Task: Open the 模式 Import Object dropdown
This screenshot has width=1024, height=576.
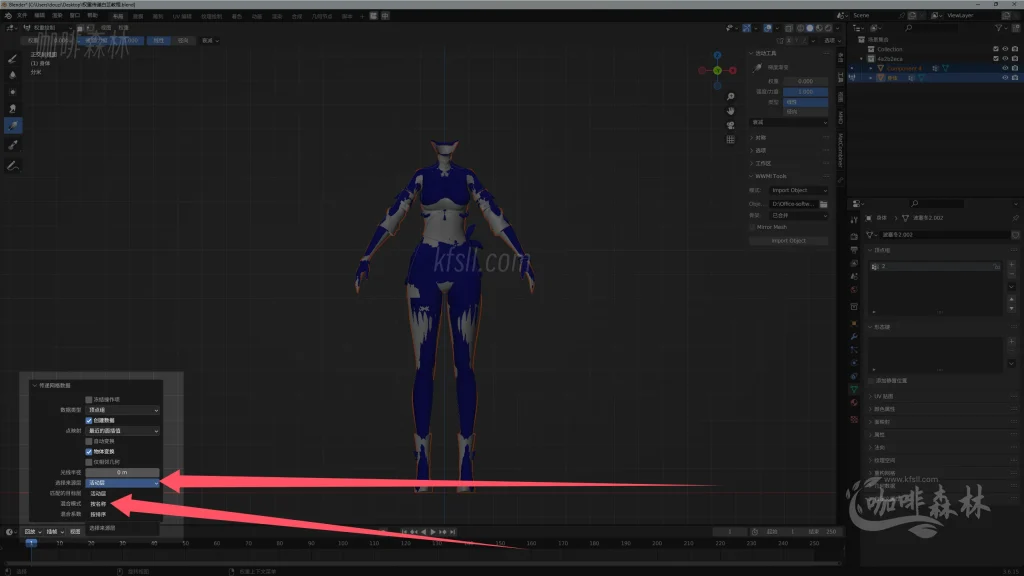Action: click(799, 190)
